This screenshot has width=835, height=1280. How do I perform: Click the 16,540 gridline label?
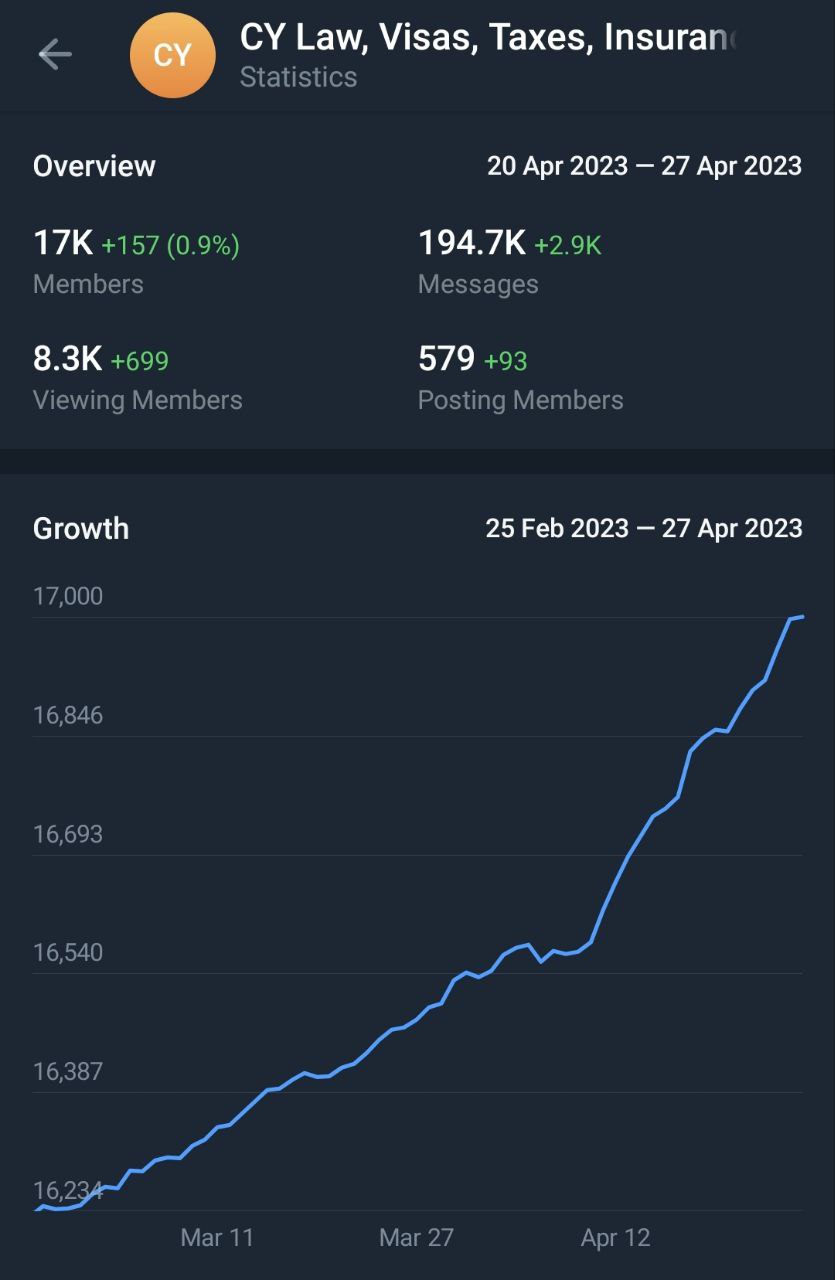[68, 952]
